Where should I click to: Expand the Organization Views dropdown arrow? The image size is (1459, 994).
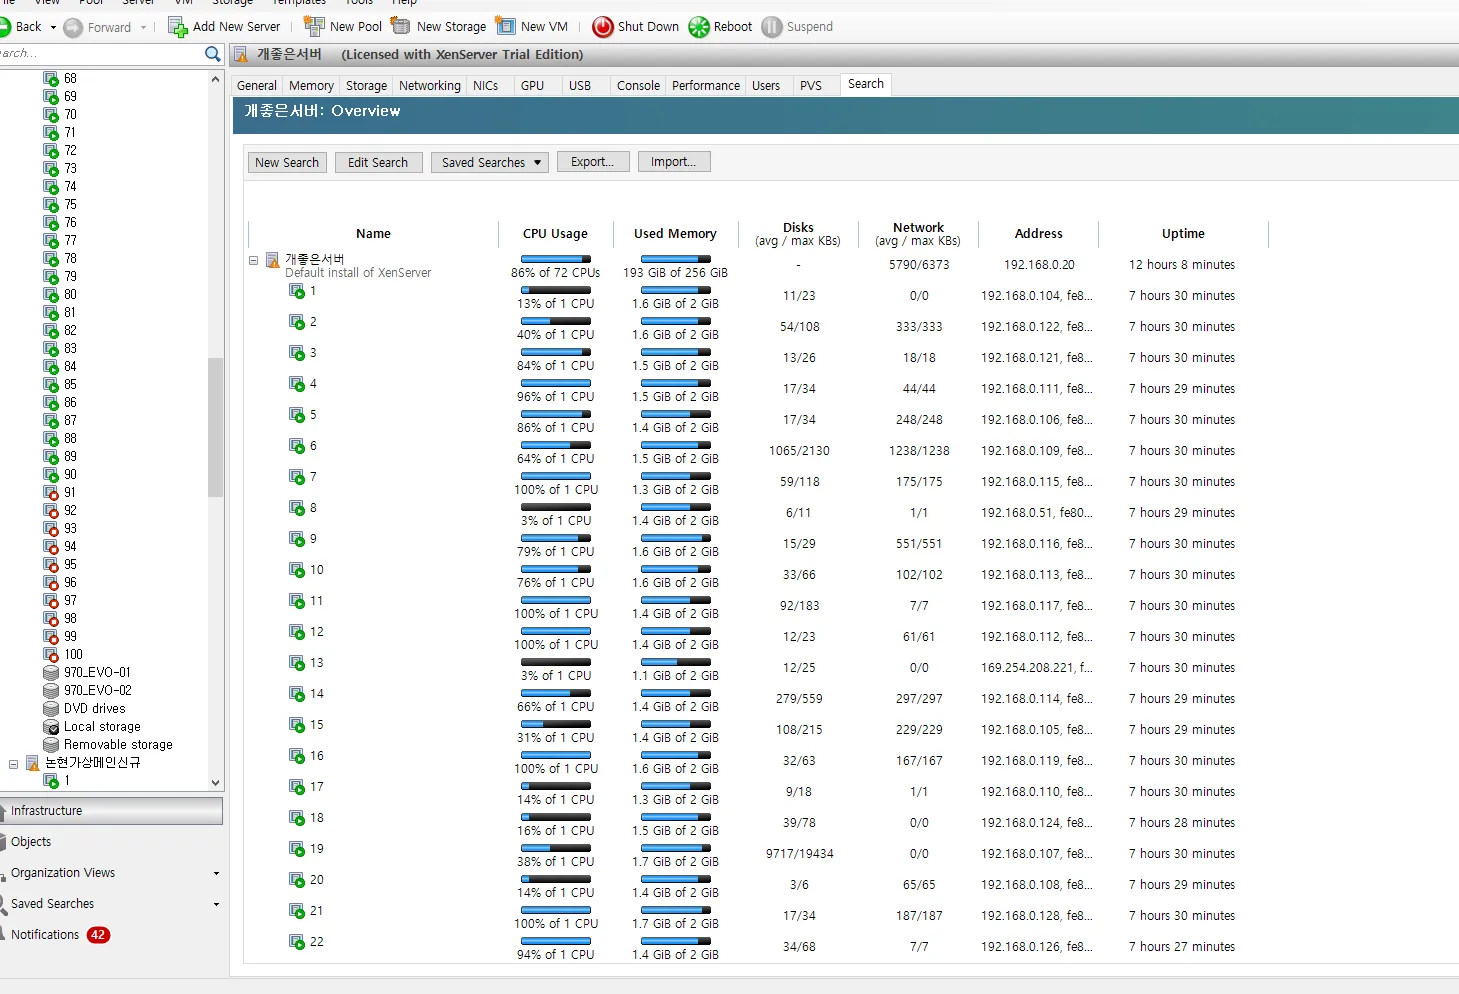216,874
